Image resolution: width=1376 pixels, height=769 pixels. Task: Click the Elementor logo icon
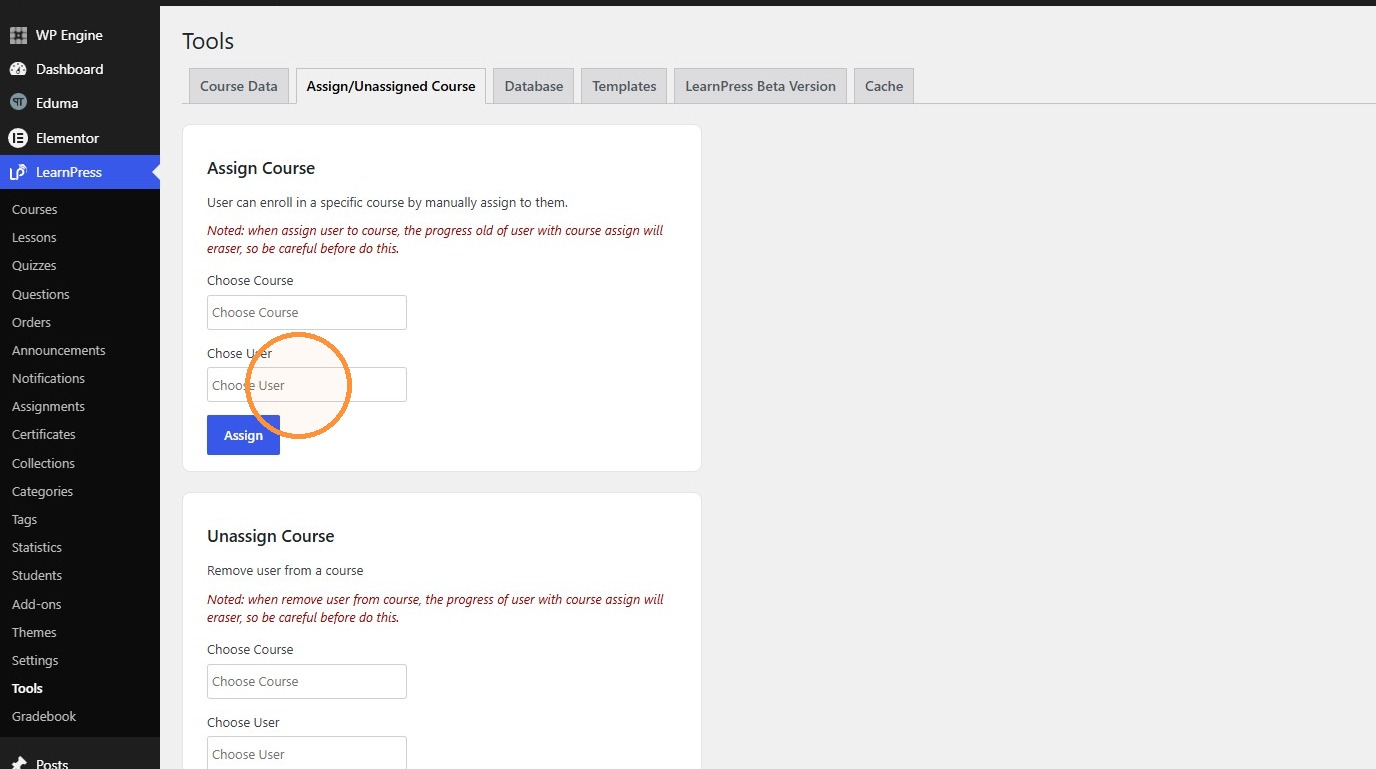[x=18, y=138]
